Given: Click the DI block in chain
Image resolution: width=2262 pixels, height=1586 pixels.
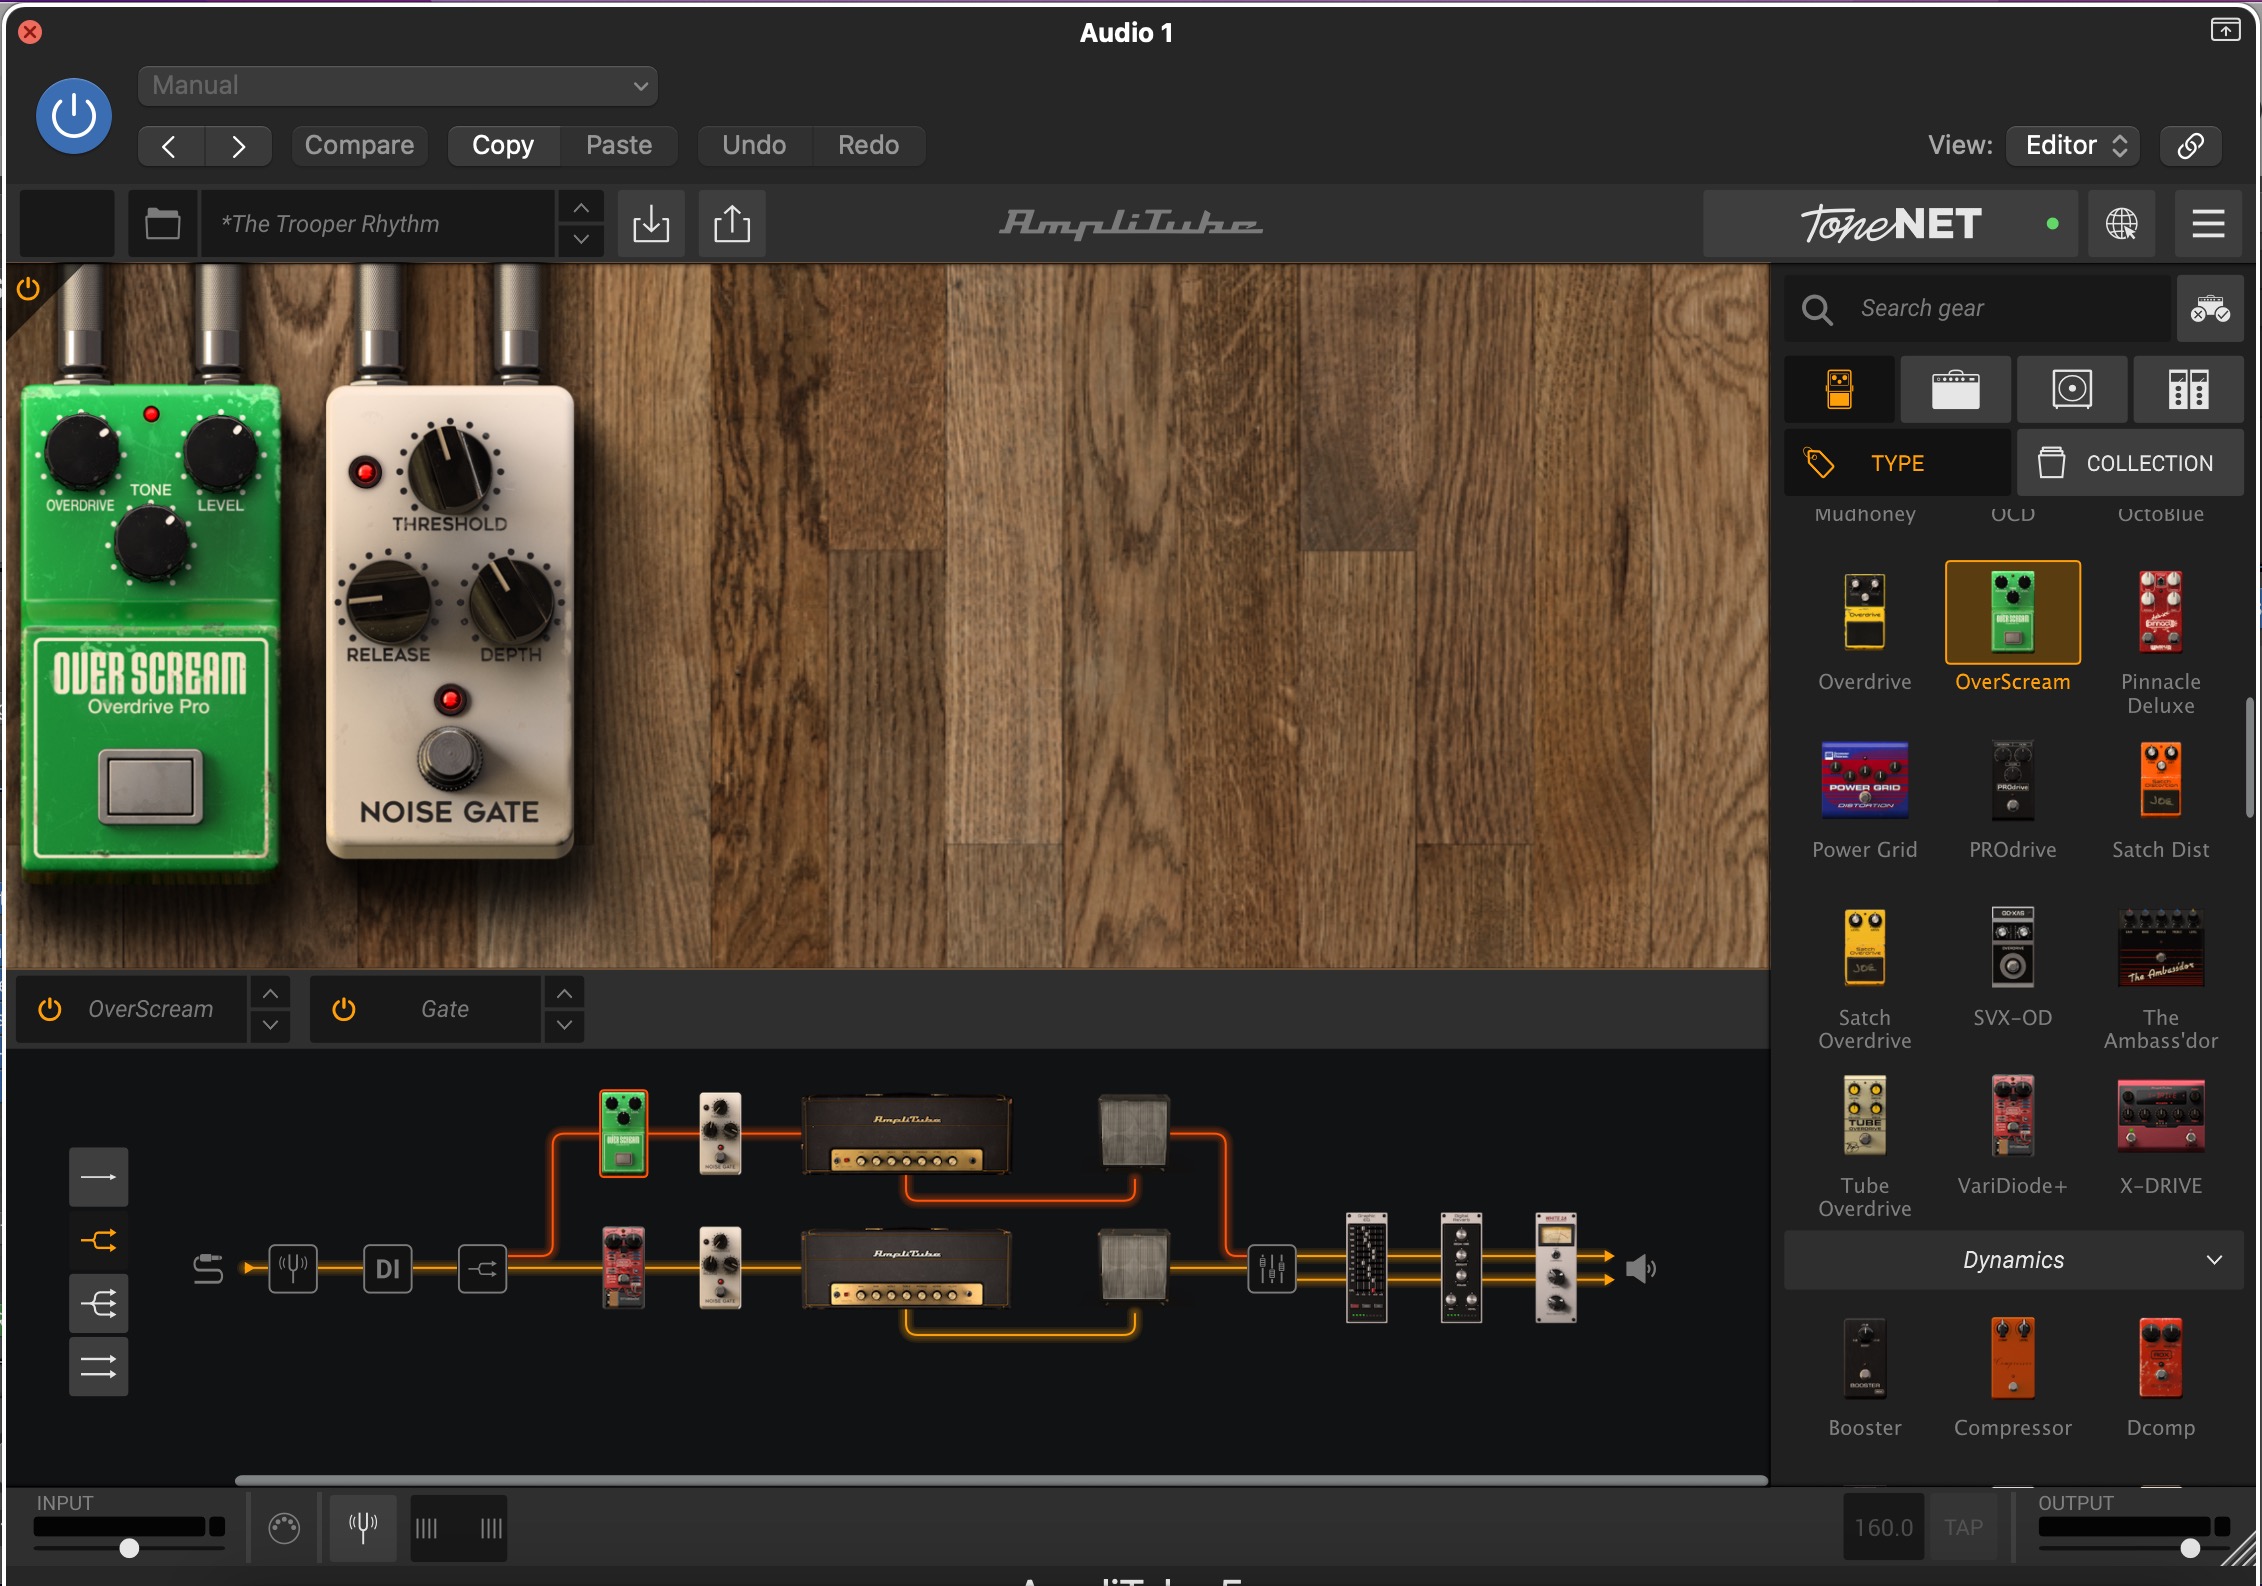Looking at the screenshot, I should pos(387,1269).
